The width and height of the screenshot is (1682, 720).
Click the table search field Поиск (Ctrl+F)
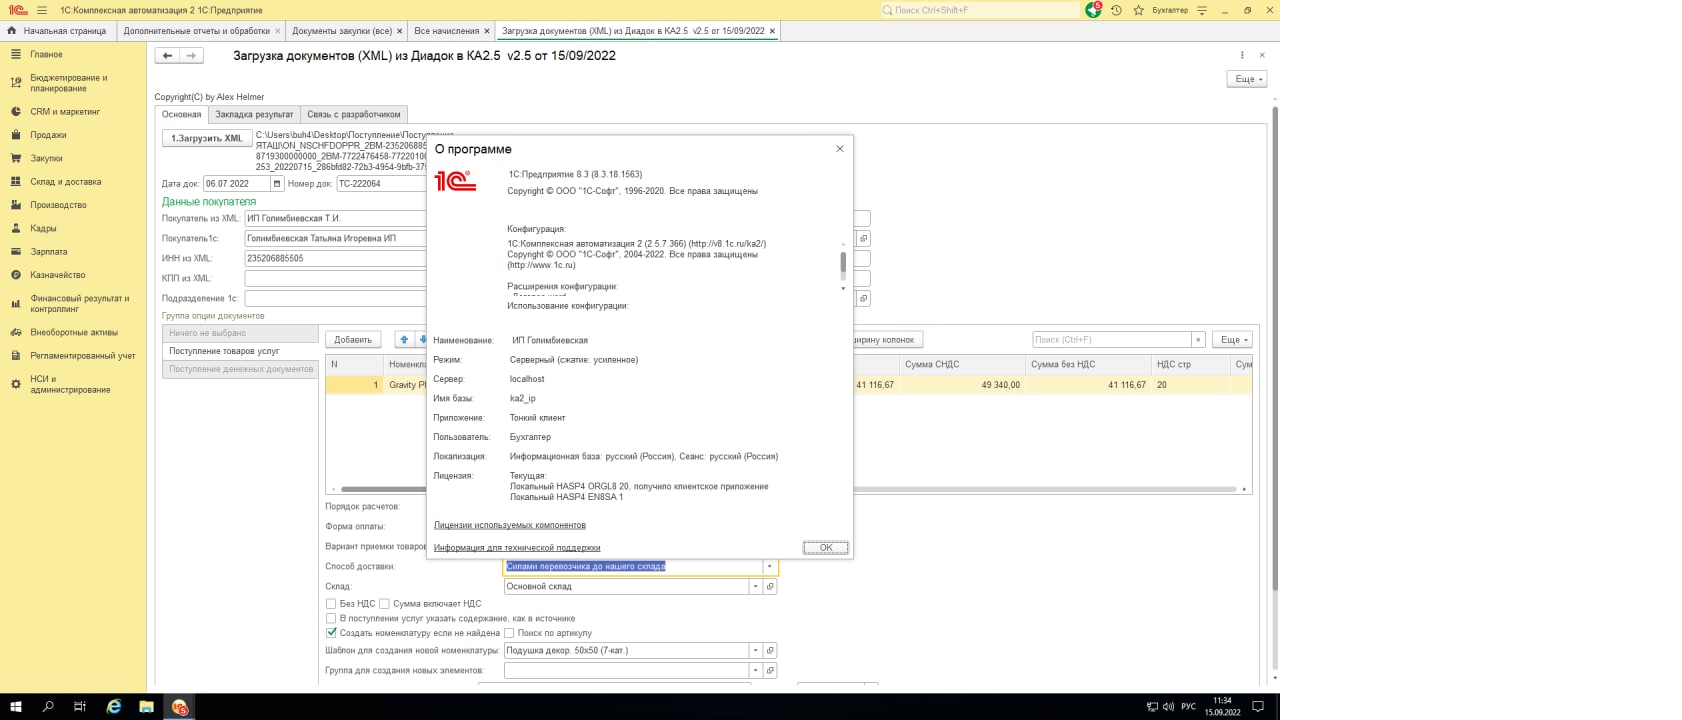click(x=1112, y=340)
